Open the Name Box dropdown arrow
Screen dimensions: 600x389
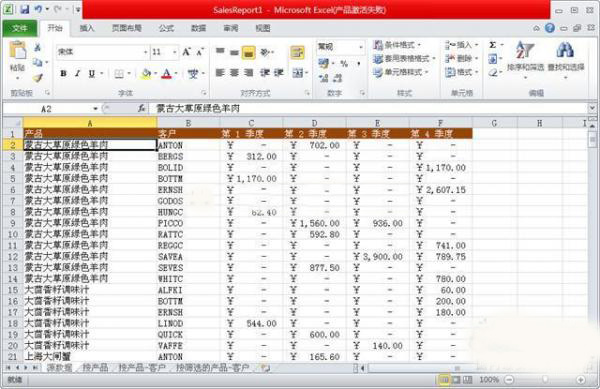(x=95, y=109)
